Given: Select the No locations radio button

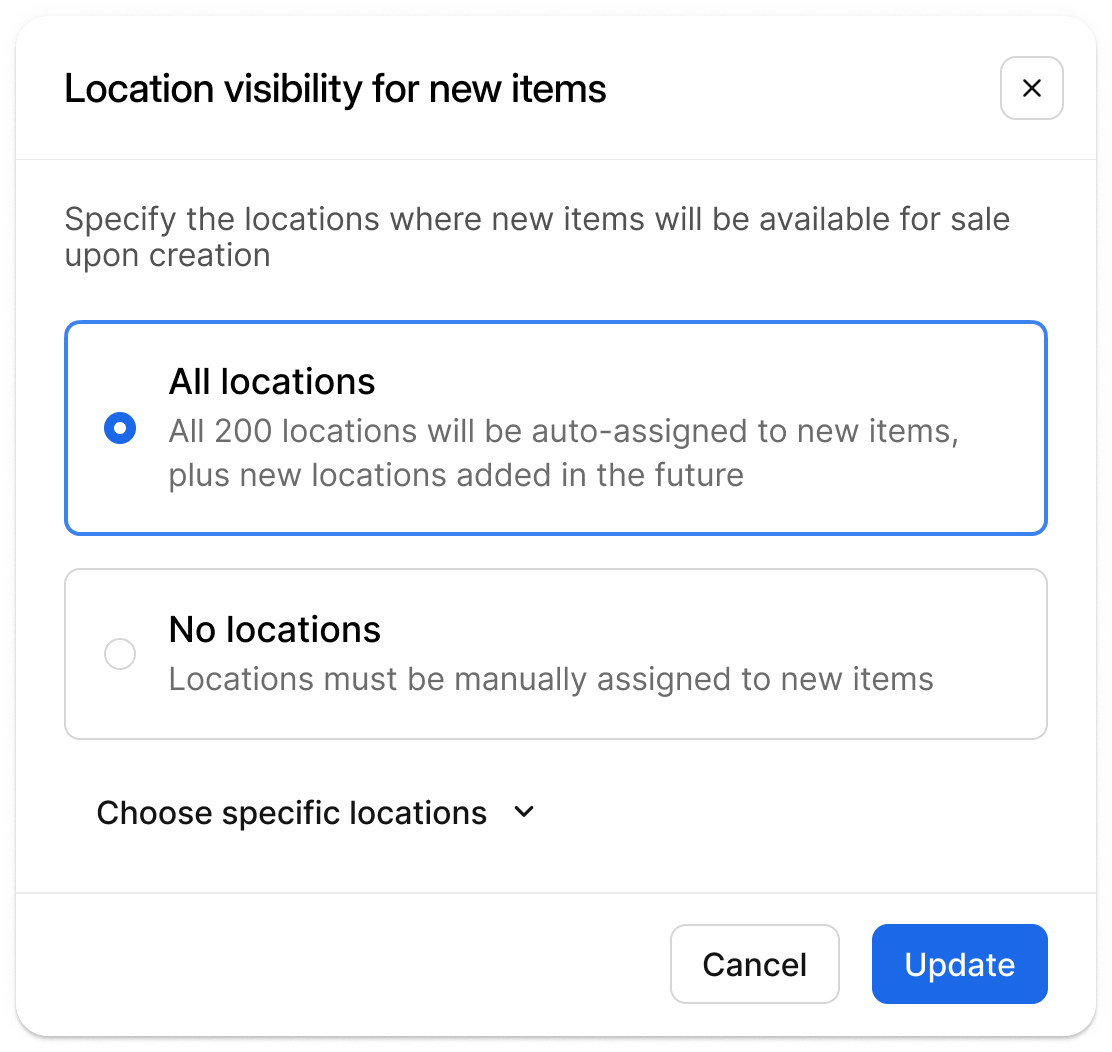Looking at the screenshot, I should (120, 655).
